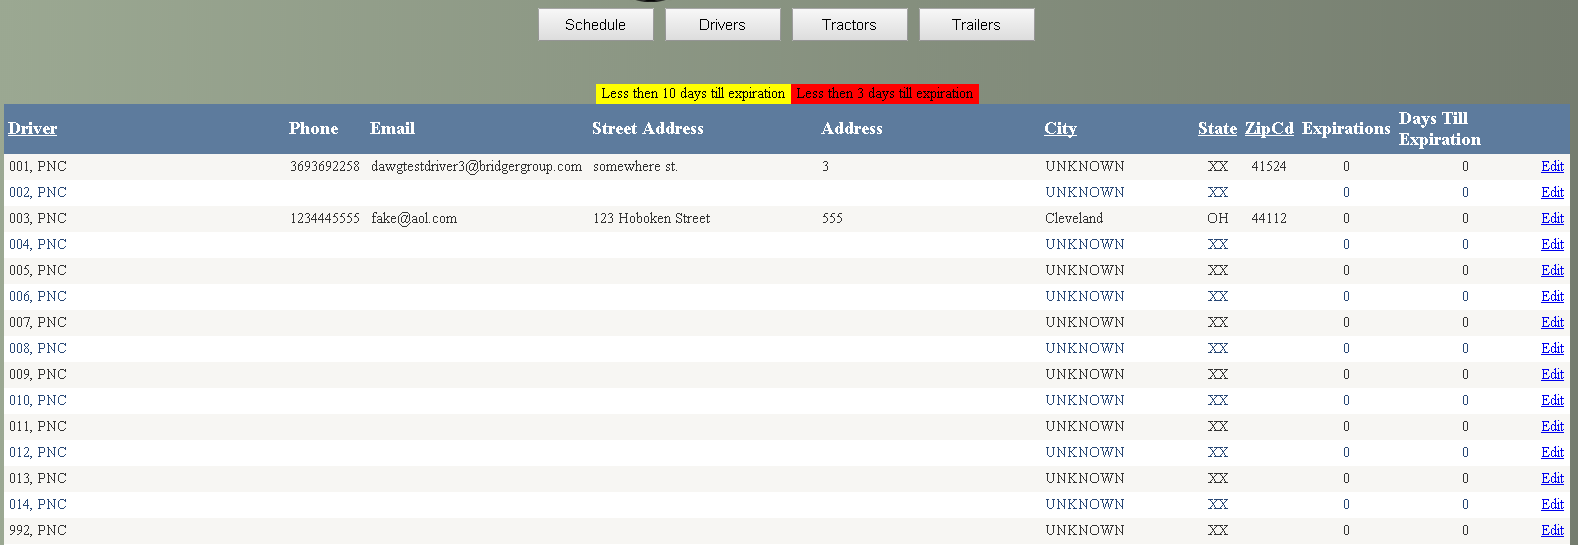Click the state cell 'OH'

[1217, 218]
